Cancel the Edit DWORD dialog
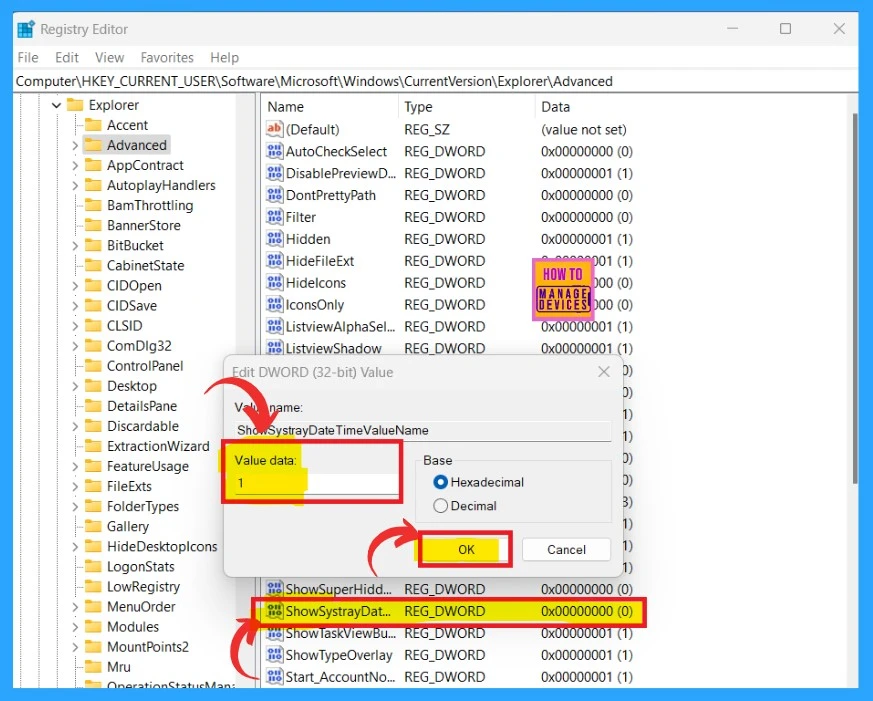 (566, 550)
